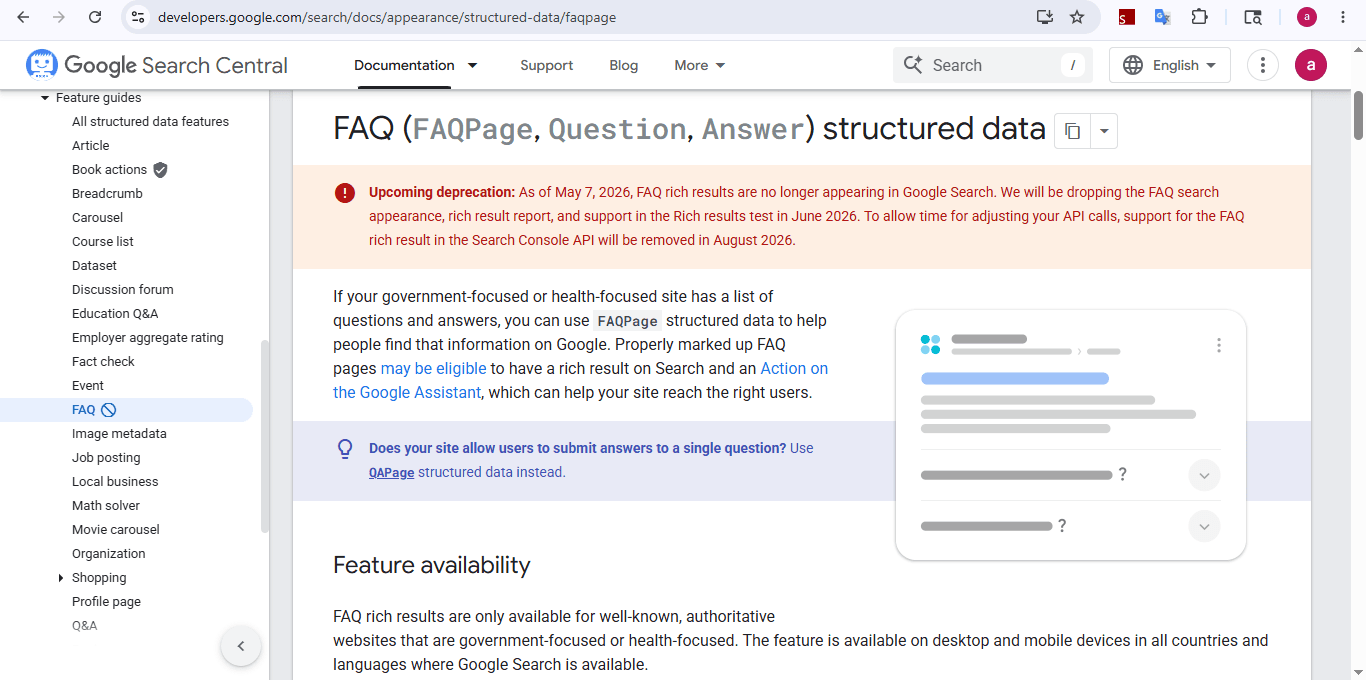Open the Carousel sidebar item
Screen dimensions: 1366x680
98,218
